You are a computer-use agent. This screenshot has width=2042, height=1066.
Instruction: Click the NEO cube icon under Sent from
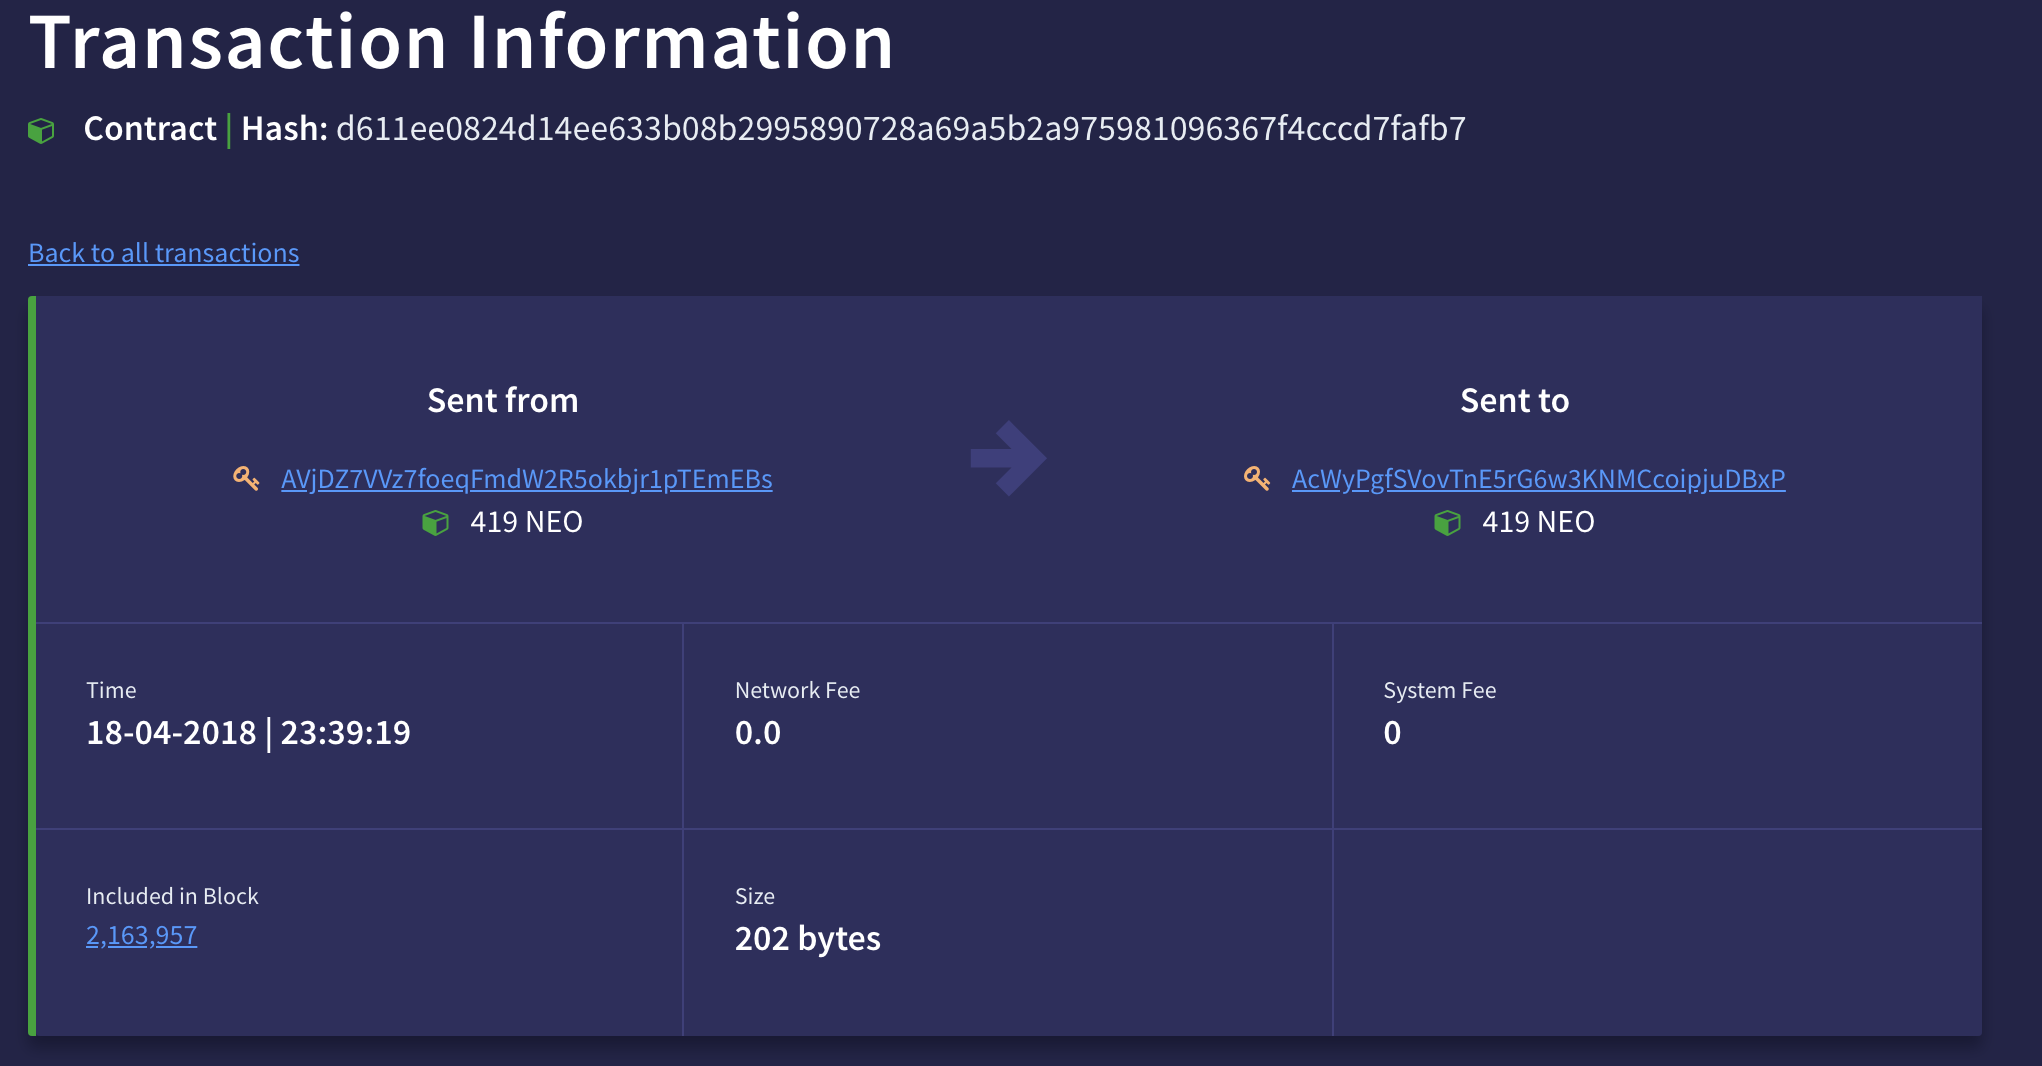click(x=436, y=523)
